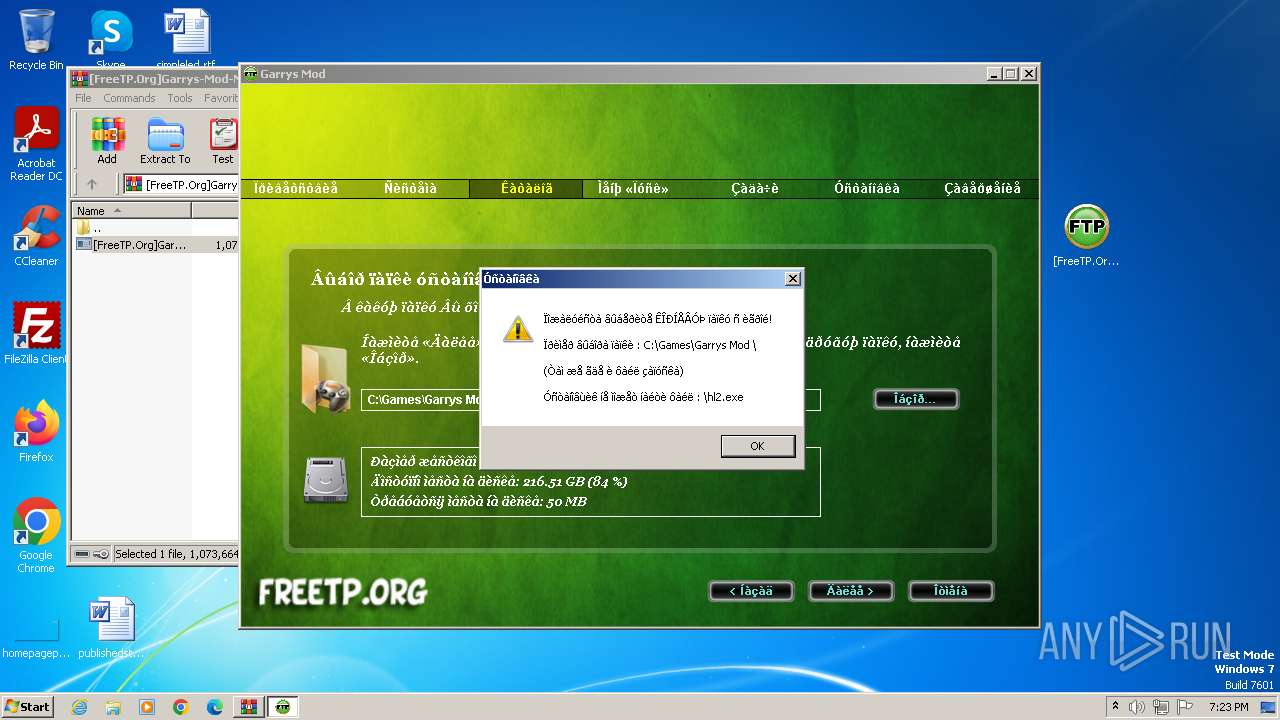The height and width of the screenshot is (720, 1280).
Task: Click the drive and key icon in WinRAR status bar
Action: point(92,554)
